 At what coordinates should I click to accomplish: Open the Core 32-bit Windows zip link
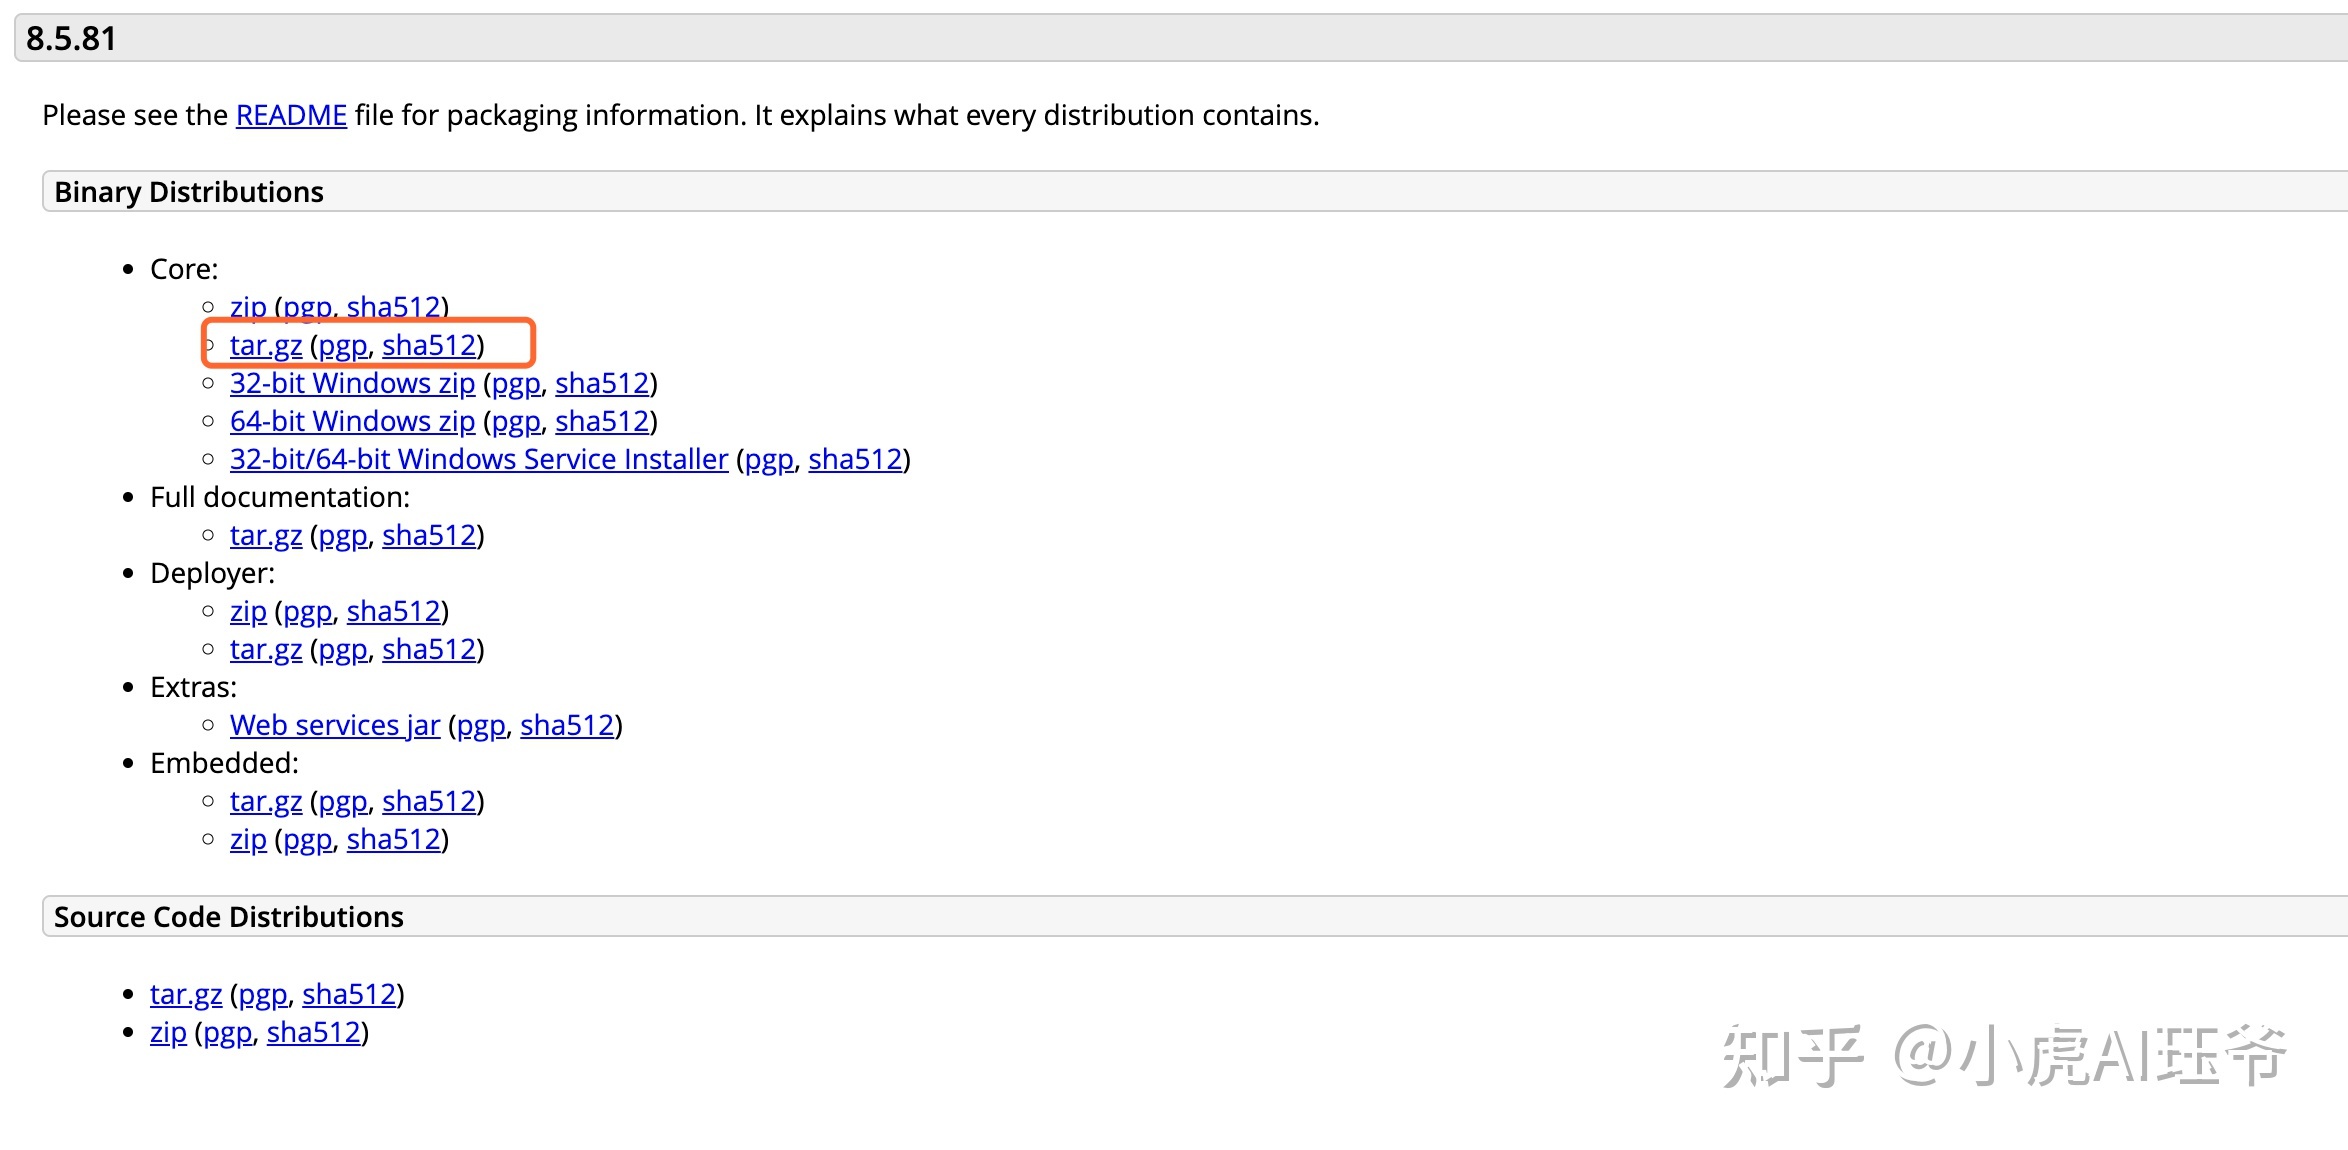coord(352,383)
